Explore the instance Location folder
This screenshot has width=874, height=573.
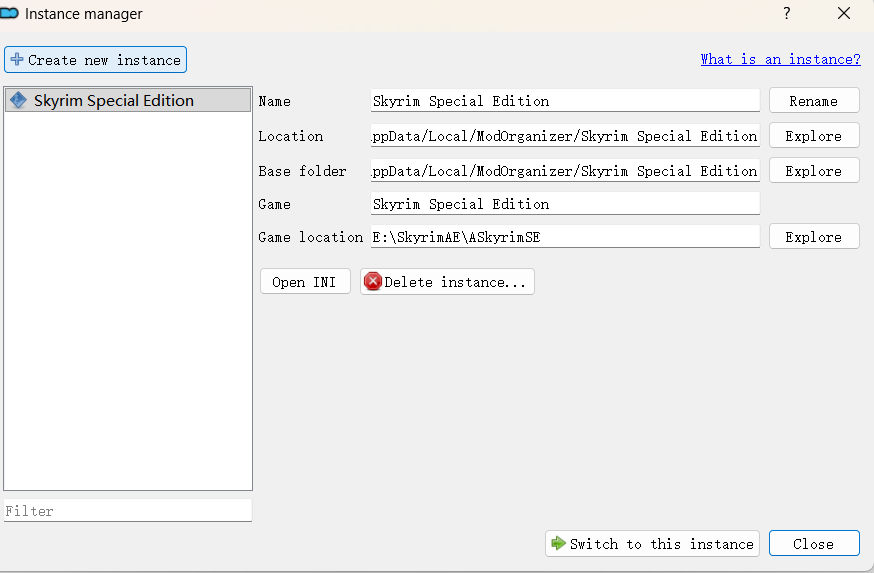(813, 136)
